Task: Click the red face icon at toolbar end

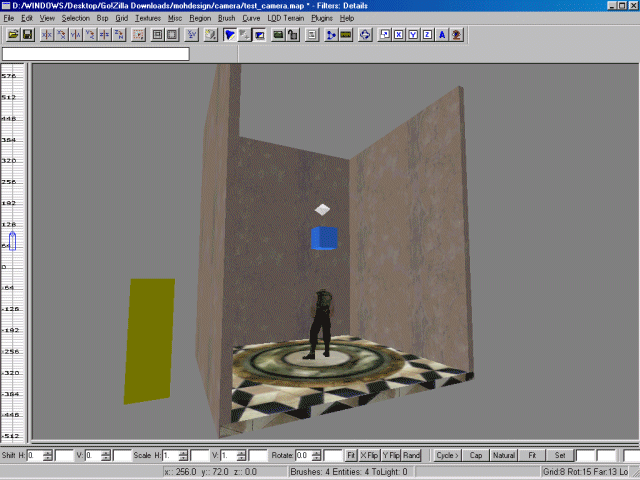Action: [x=456, y=35]
